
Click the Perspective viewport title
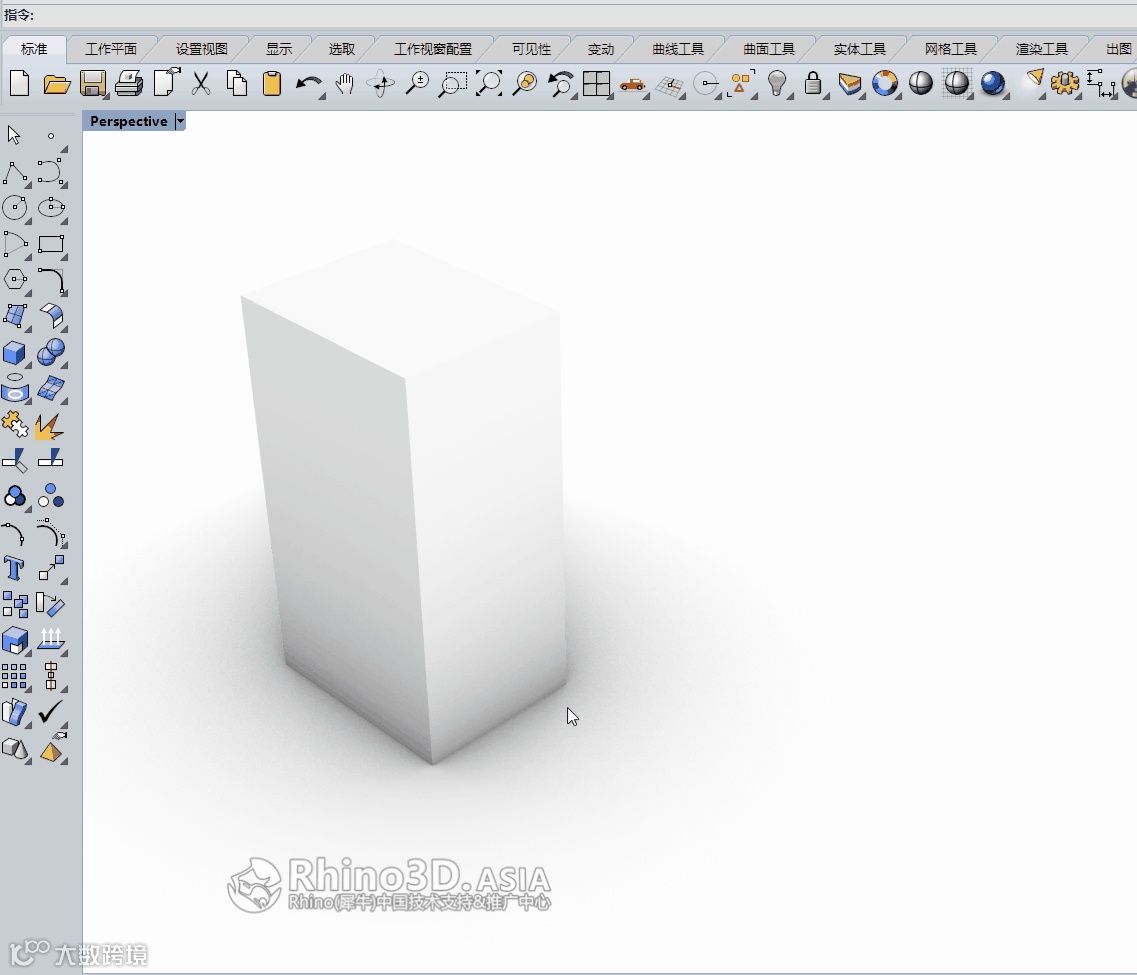pyautogui.click(x=128, y=121)
